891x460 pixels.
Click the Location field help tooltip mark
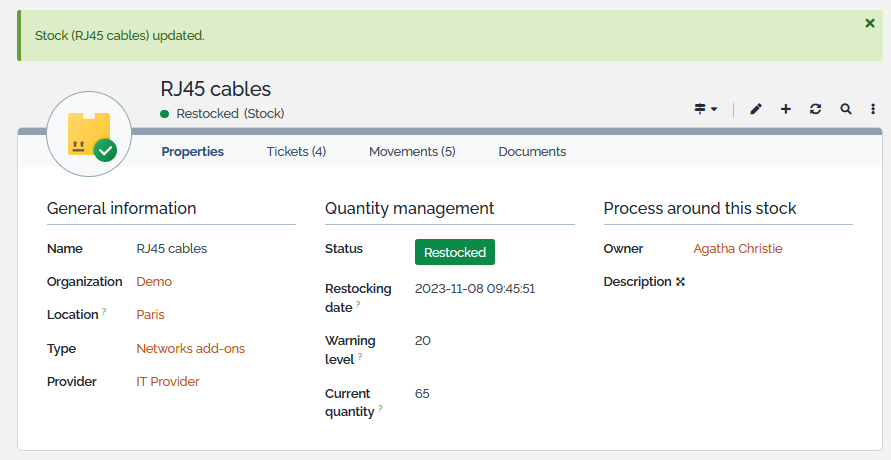click(105, 312)
